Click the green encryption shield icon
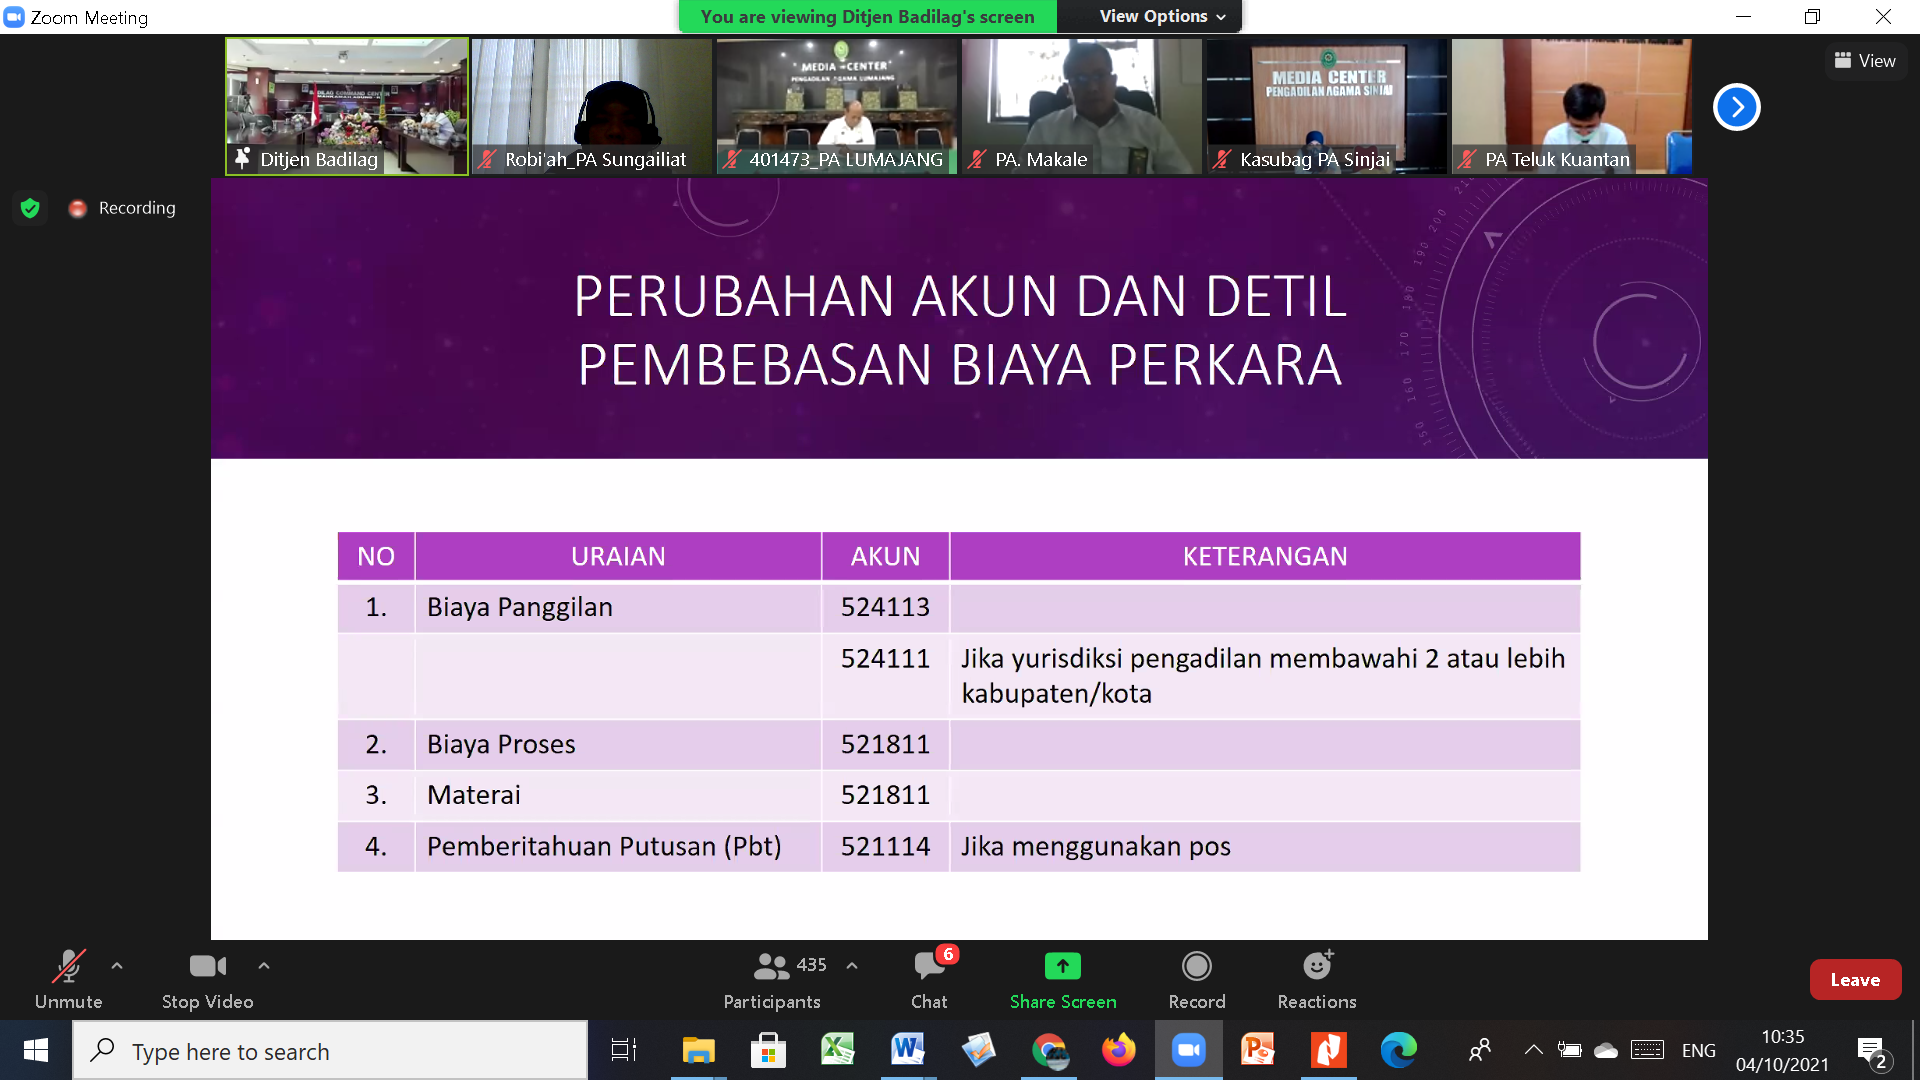This screenshot has width=1920, height=1080. [30, 208]
